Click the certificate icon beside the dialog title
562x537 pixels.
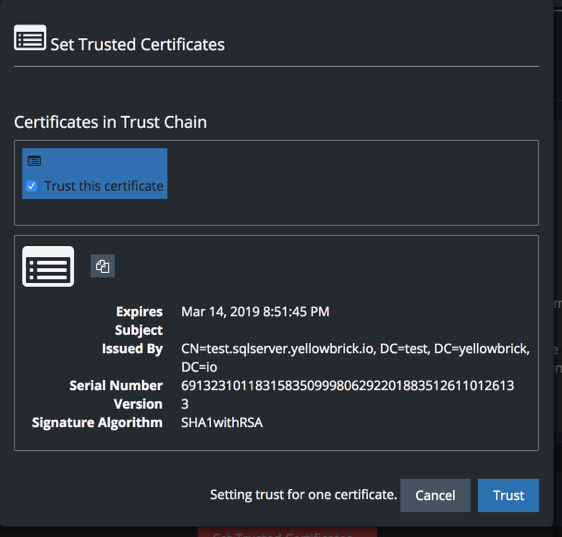[x=30, y=38]
